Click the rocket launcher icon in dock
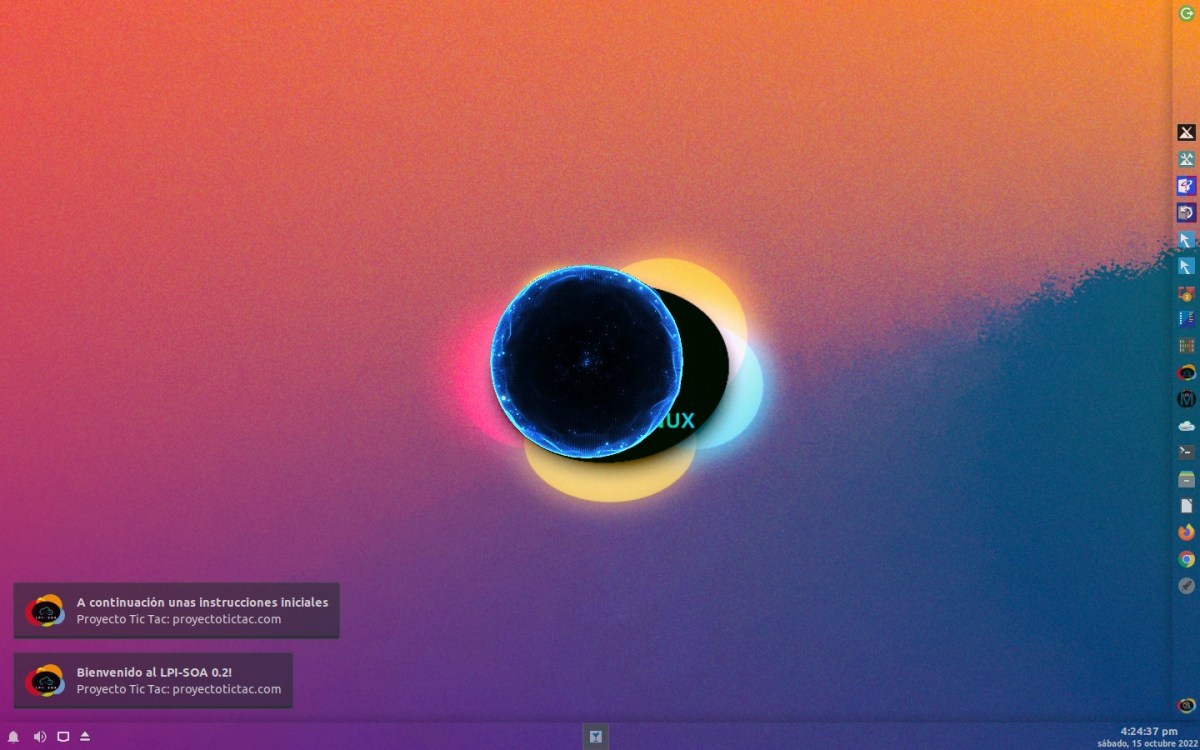Viewport: 1200px width, 750px height. [x=1186, y=586]
